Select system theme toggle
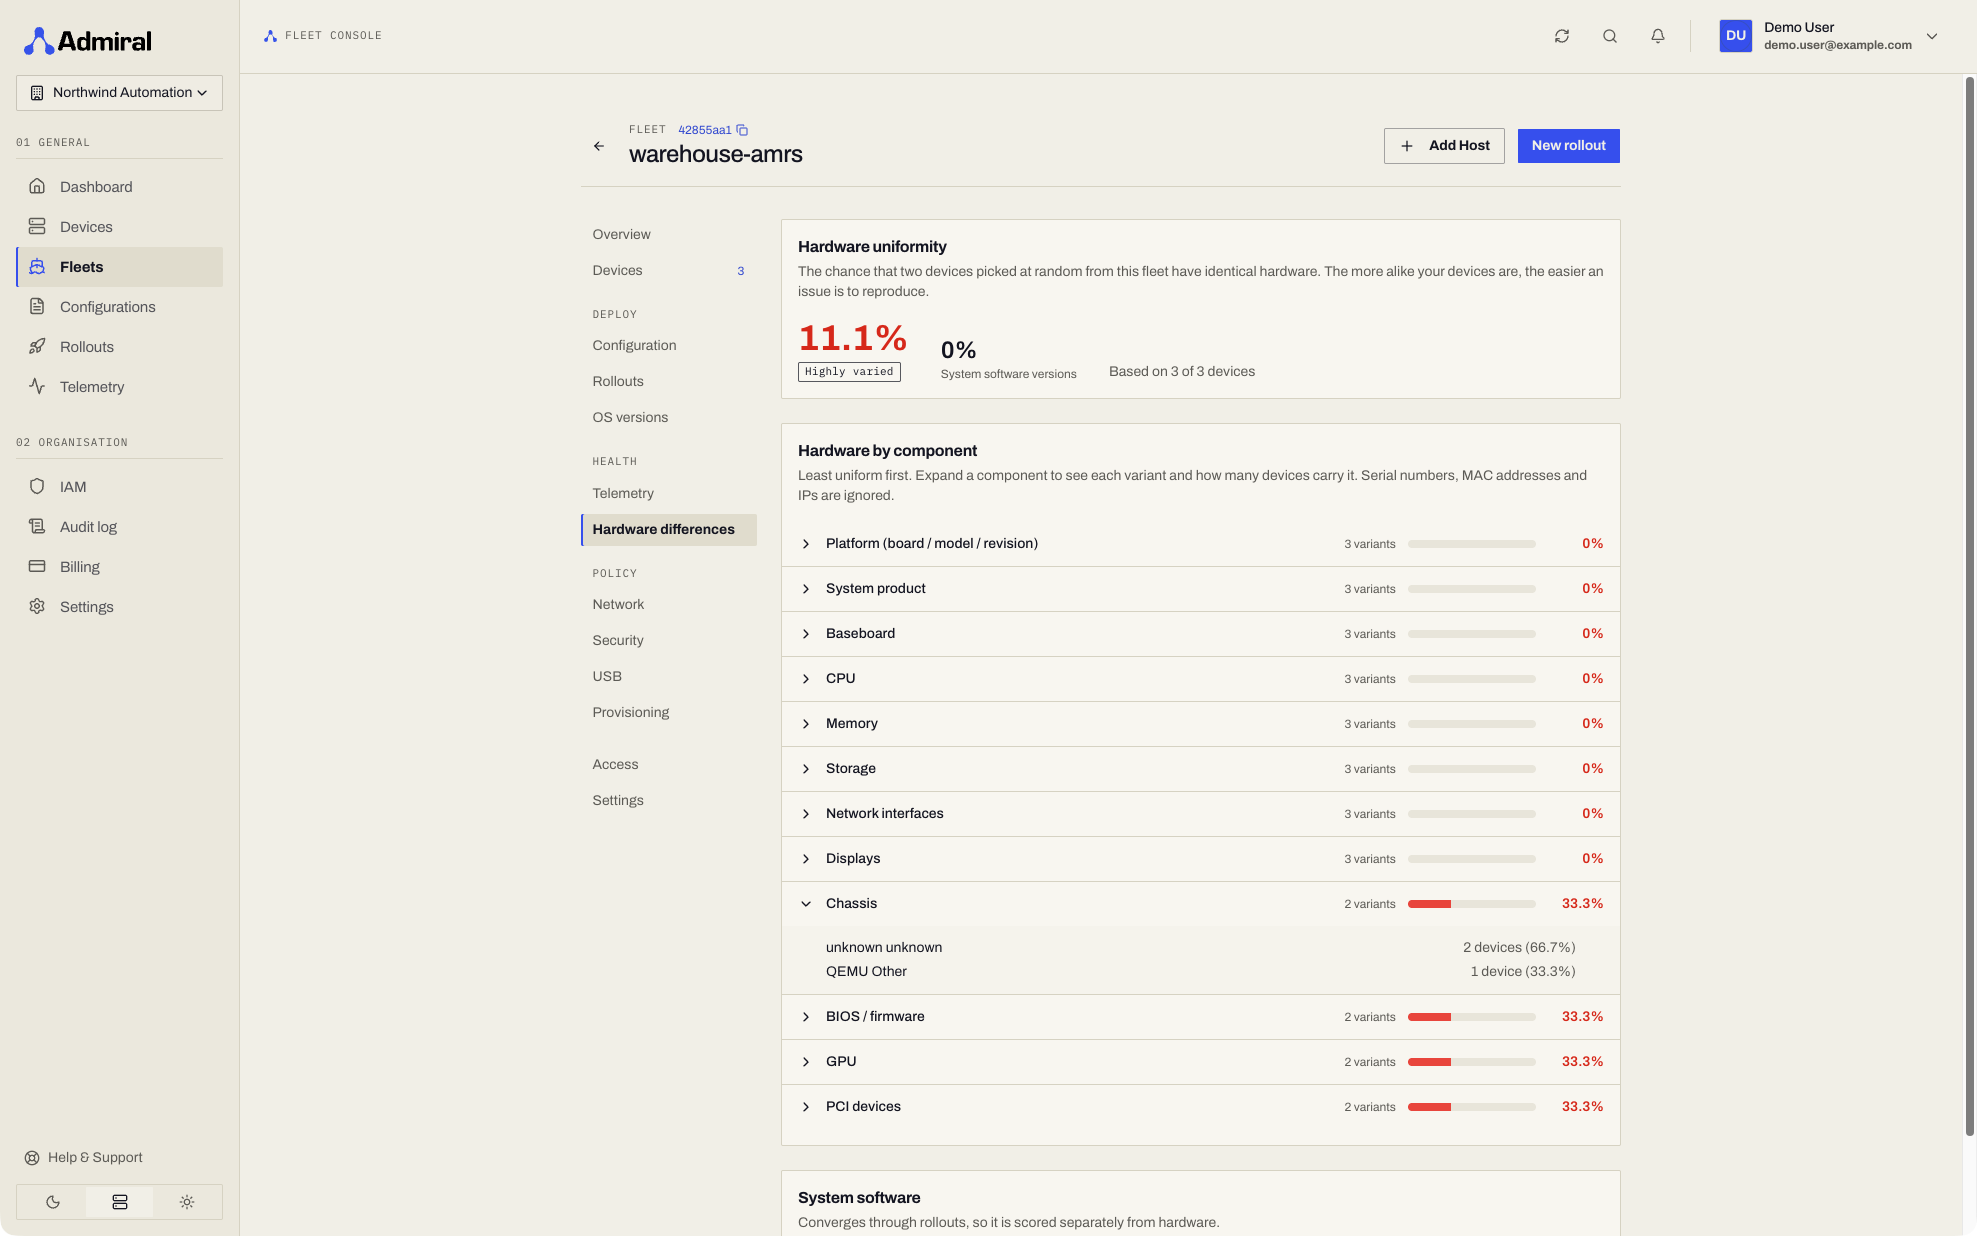 [120, 1202]
